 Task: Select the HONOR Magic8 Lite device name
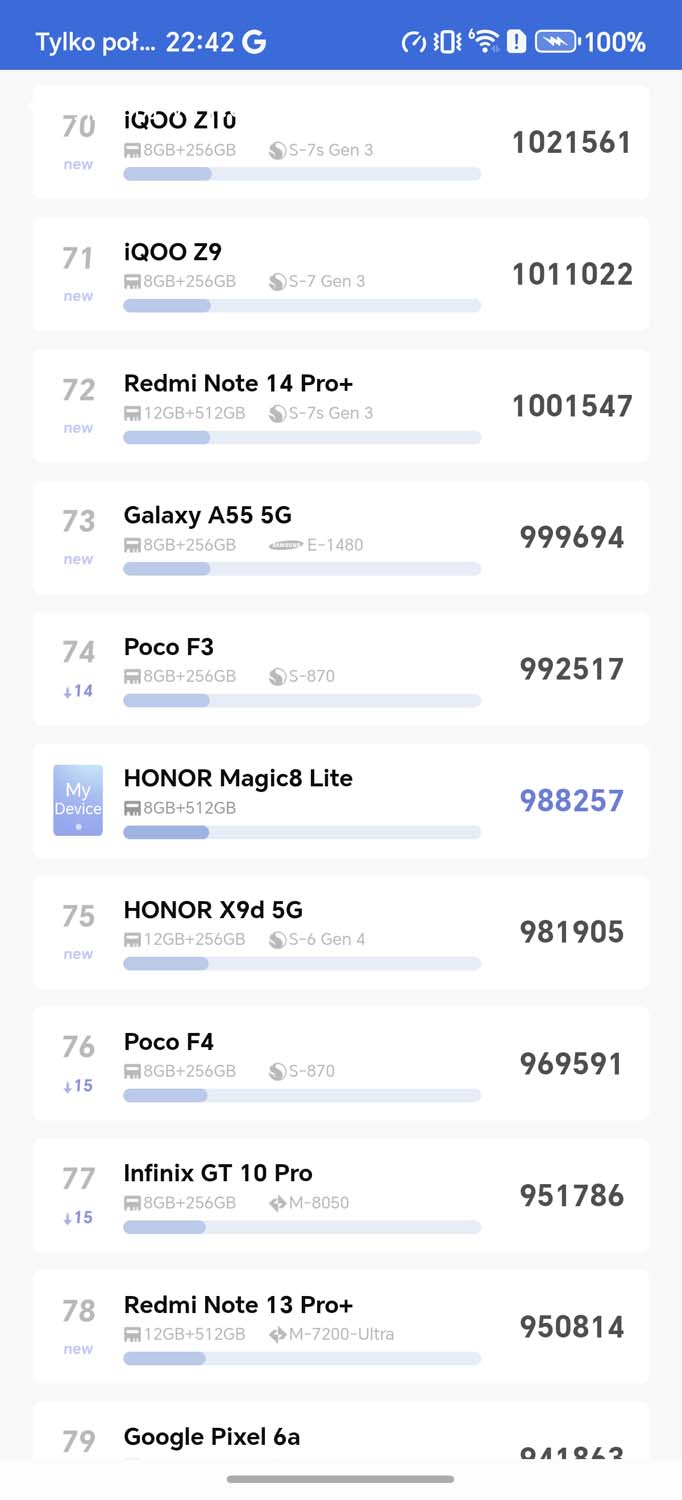coord(238,778)
